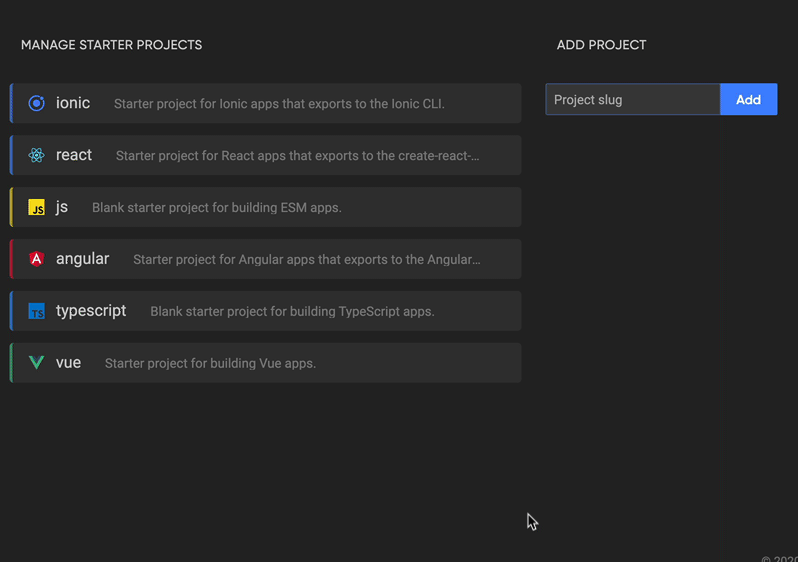This screenshot has height=562, width=798.
Task: Click the Angular apps description text
Action: (x=306, y=260)
